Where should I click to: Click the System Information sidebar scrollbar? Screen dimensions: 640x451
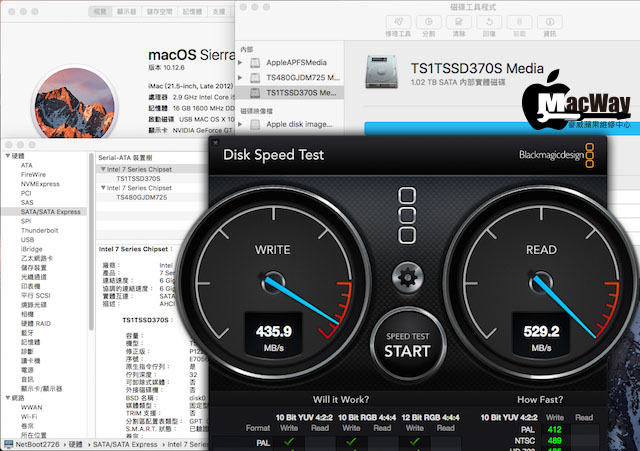(x=91, y=241)
